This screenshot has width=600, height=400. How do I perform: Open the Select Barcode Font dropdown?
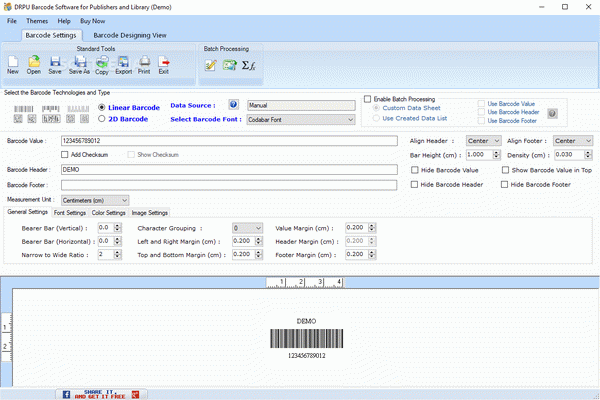[x=301, y=120]
